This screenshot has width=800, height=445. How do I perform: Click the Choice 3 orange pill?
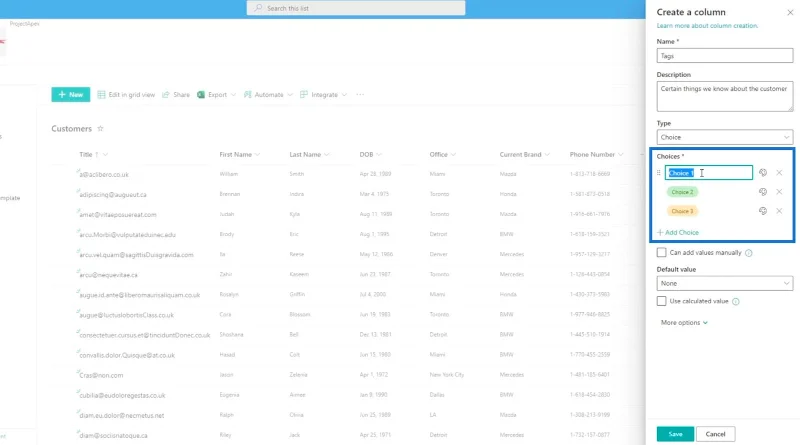pos(682,211)
